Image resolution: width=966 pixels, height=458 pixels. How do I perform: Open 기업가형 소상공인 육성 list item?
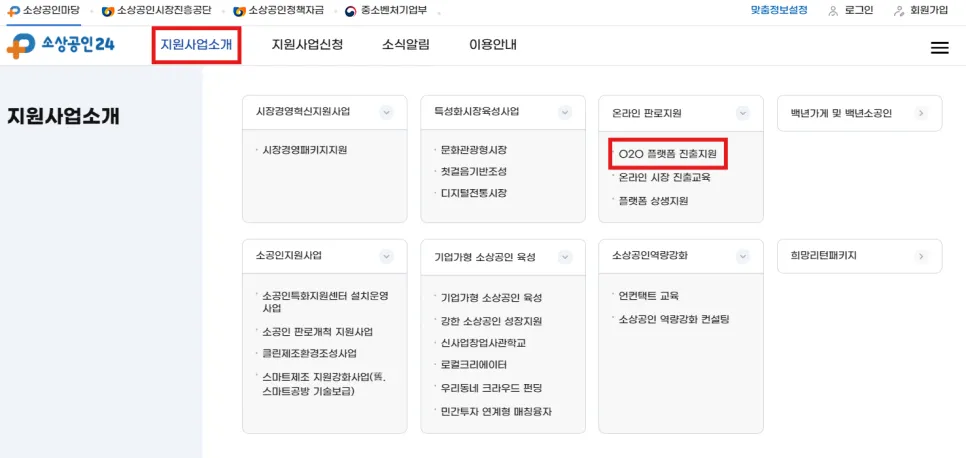point(492,297)
